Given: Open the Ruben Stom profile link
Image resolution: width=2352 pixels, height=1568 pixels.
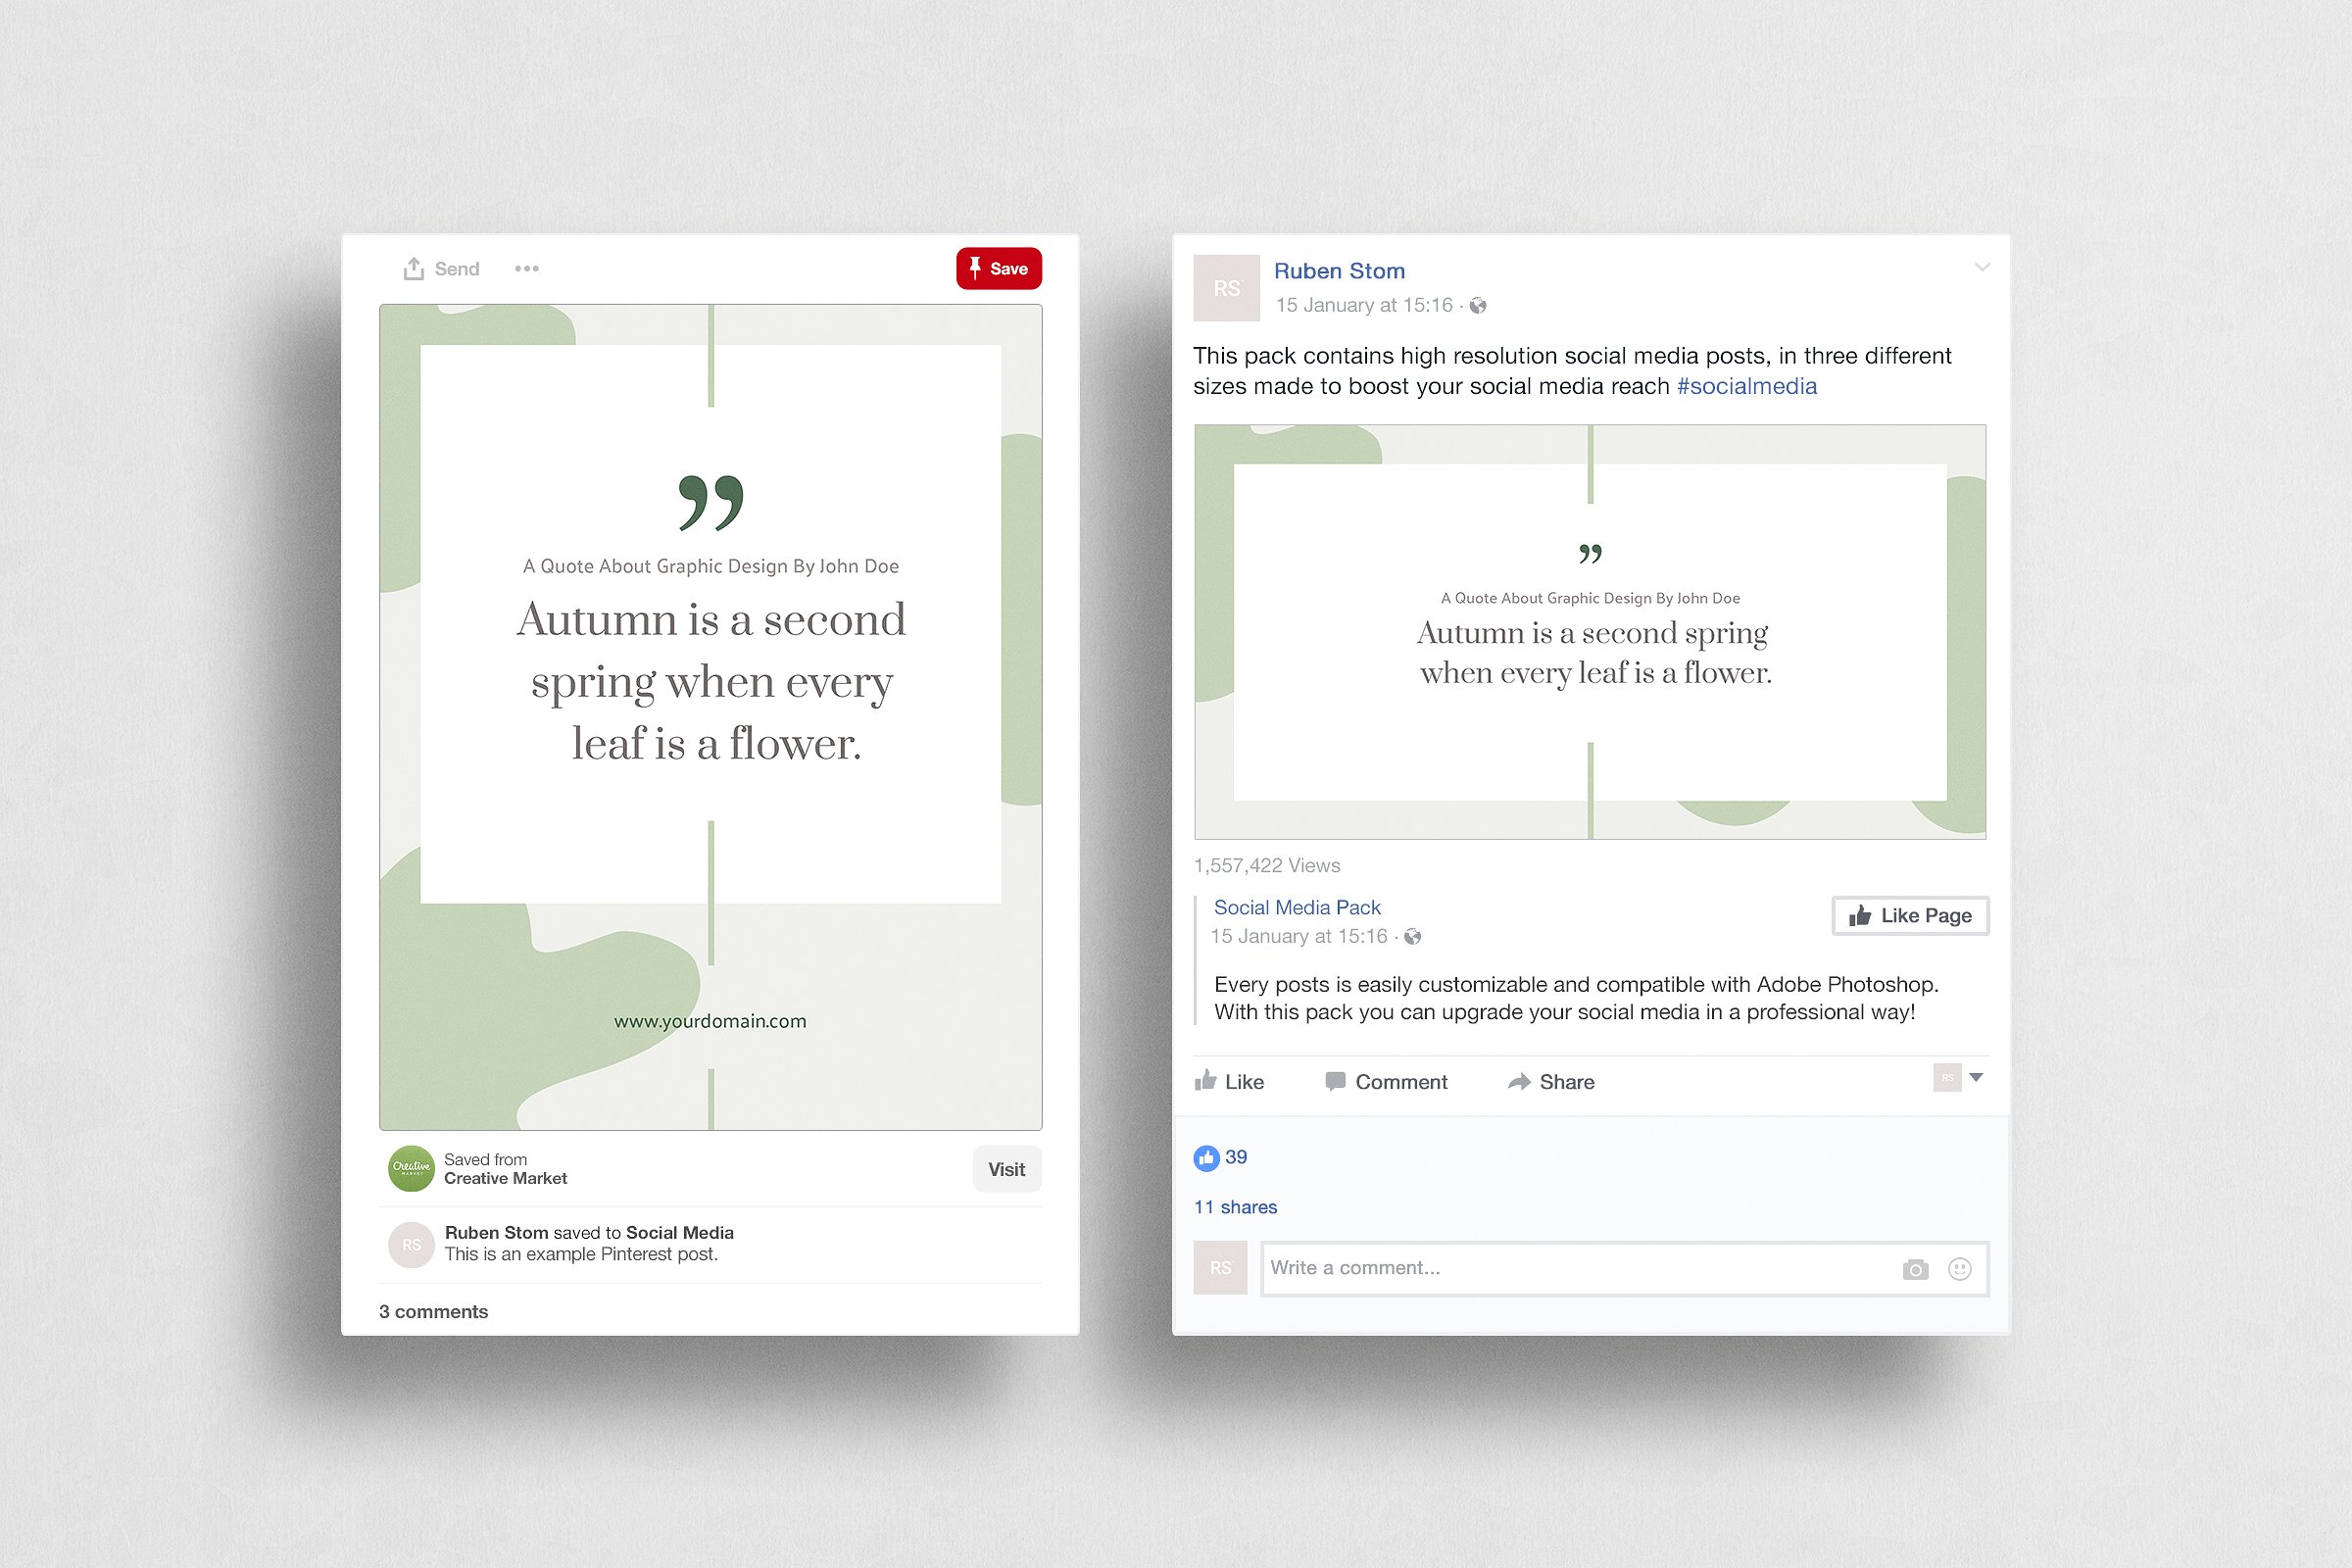Looking at the screenshot, I should pos(1338,271).
